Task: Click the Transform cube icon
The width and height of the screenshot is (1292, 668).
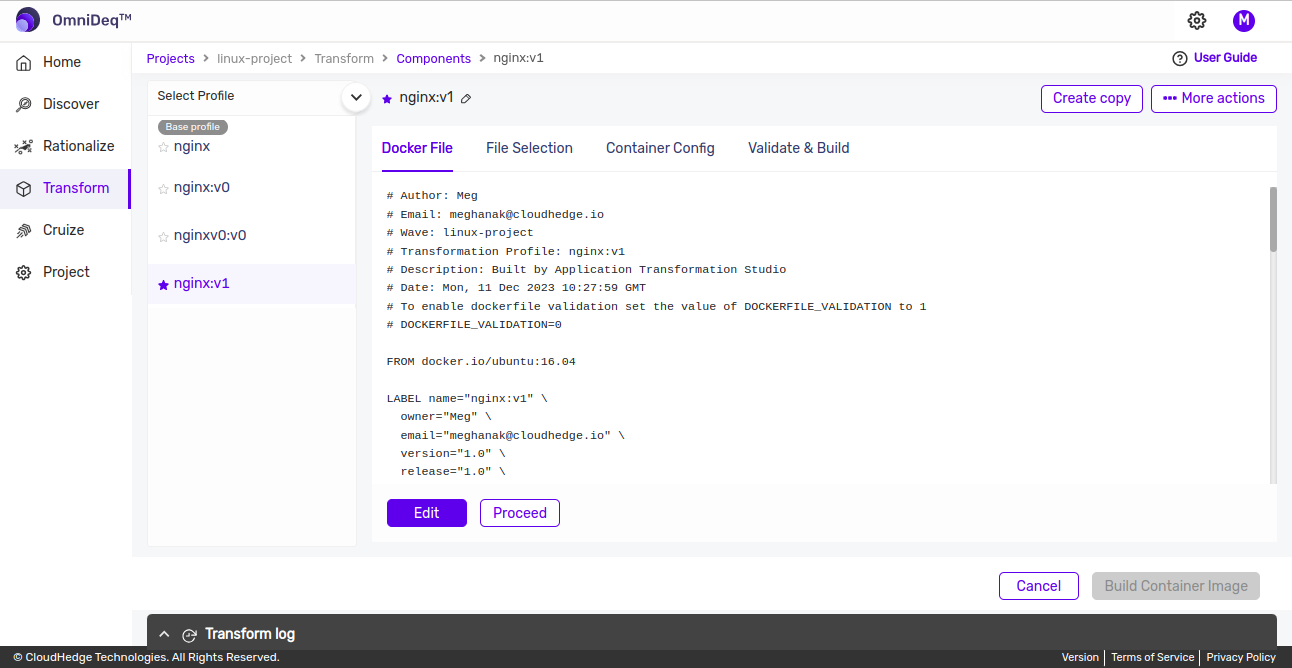Action: [24, 188]
